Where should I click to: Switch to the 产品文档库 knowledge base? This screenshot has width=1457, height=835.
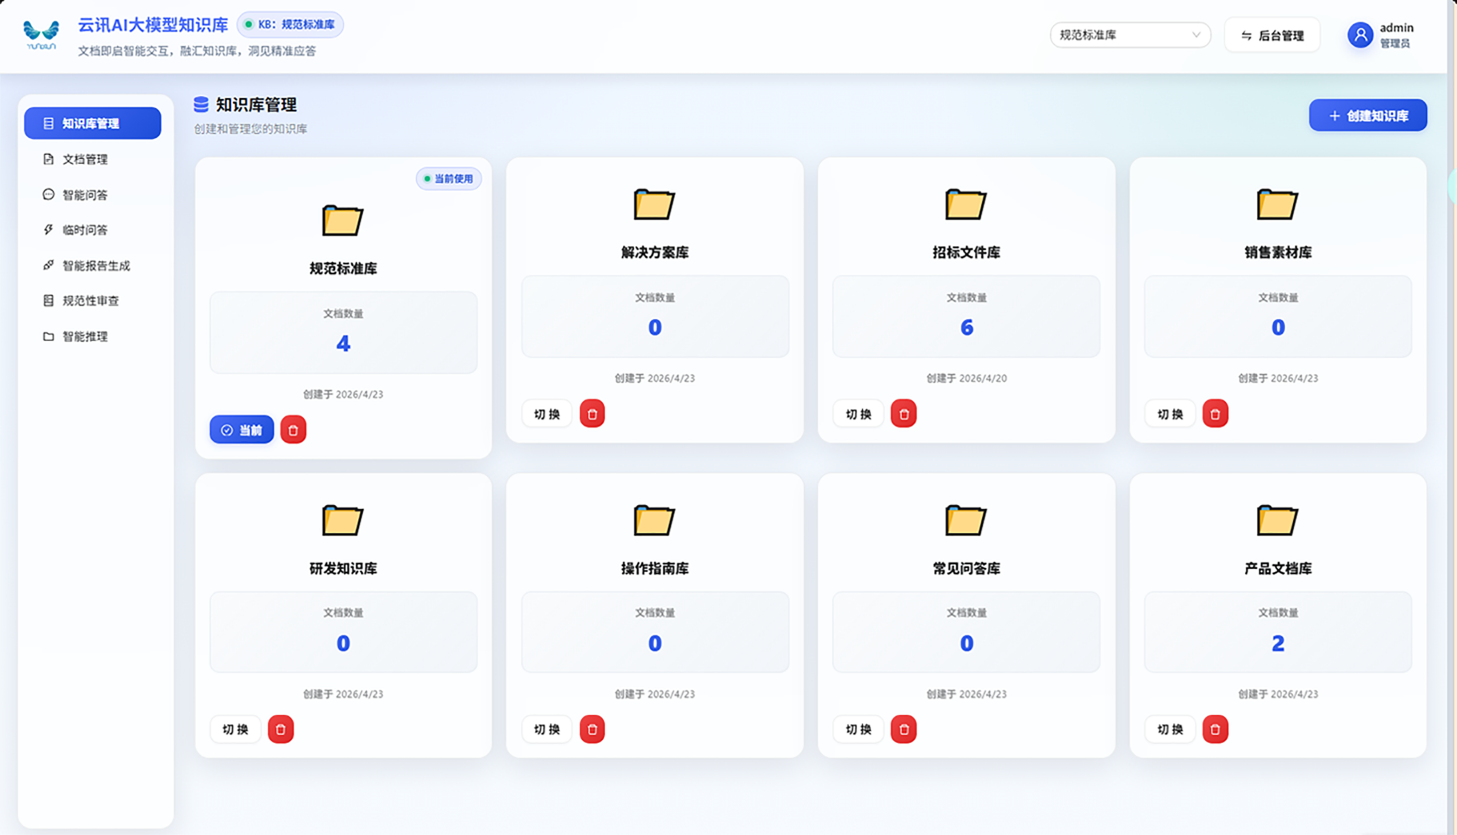coord(1170,729)
